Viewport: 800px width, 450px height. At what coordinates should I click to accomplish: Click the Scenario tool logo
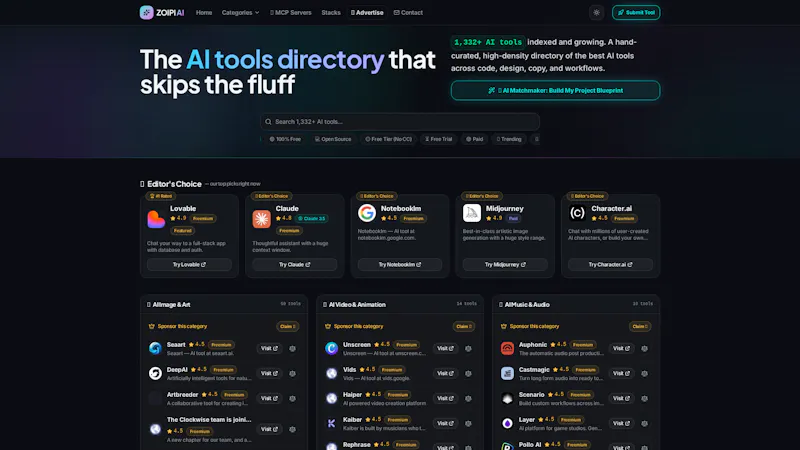click(x=507, y=398)
